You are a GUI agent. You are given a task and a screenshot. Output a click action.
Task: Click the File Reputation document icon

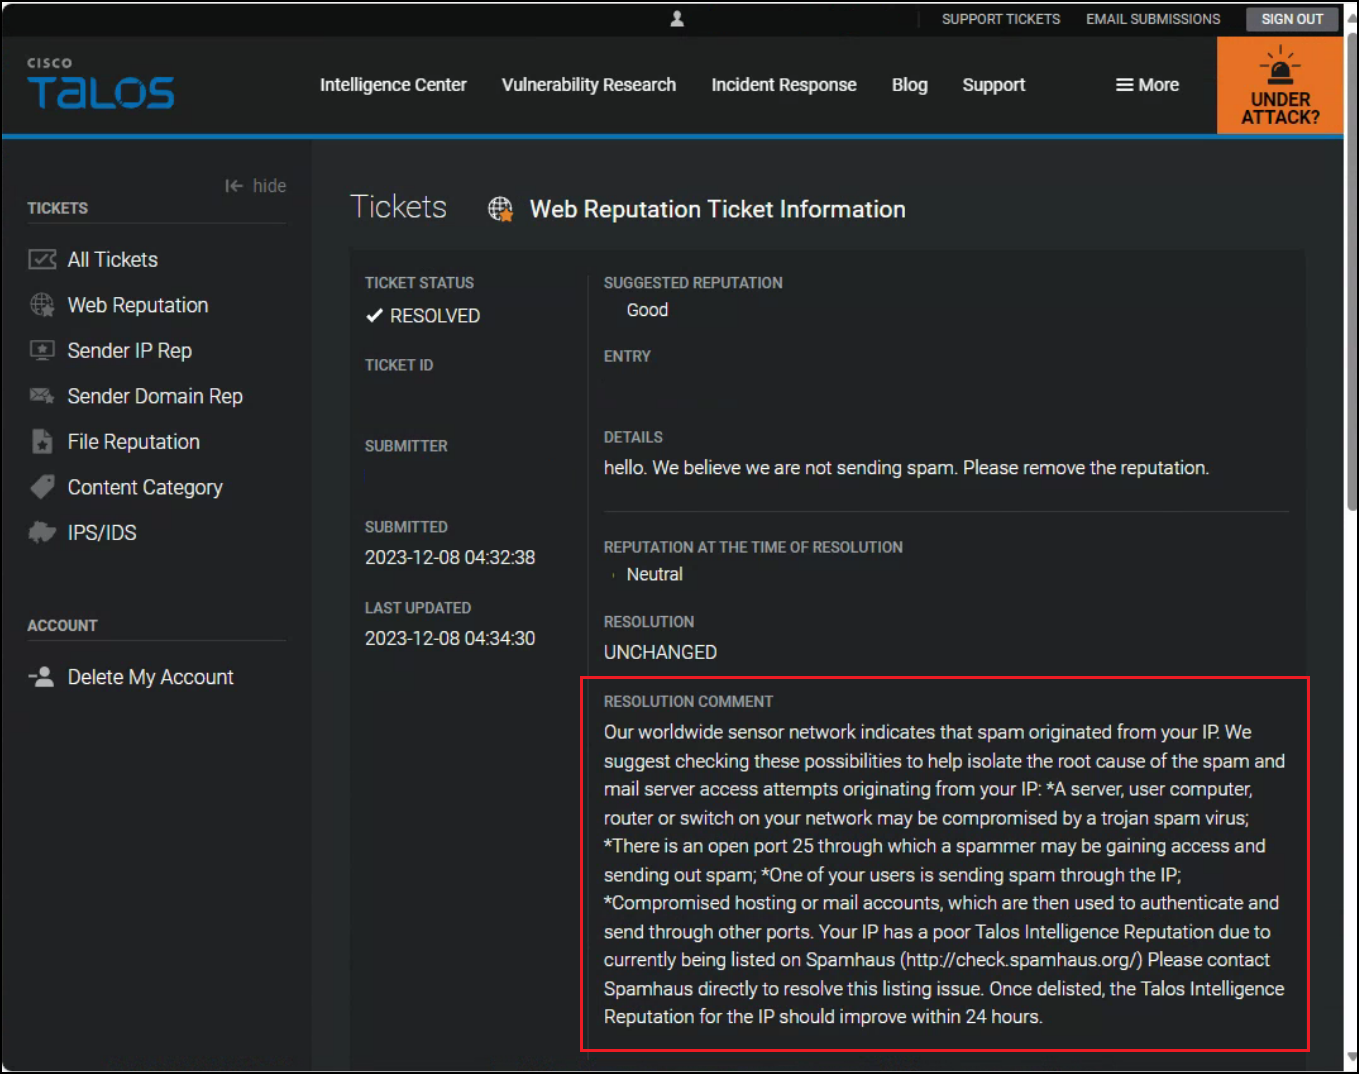(x=42, y=442)
